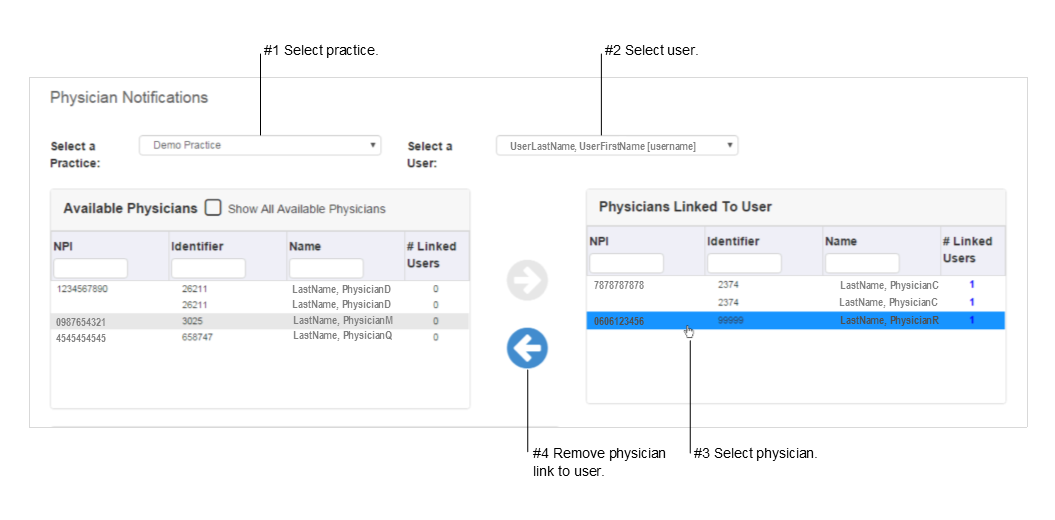Open the Select a User dropdown
The height and width of the screenshot is (520, 1055).
(x=617, y=145)
